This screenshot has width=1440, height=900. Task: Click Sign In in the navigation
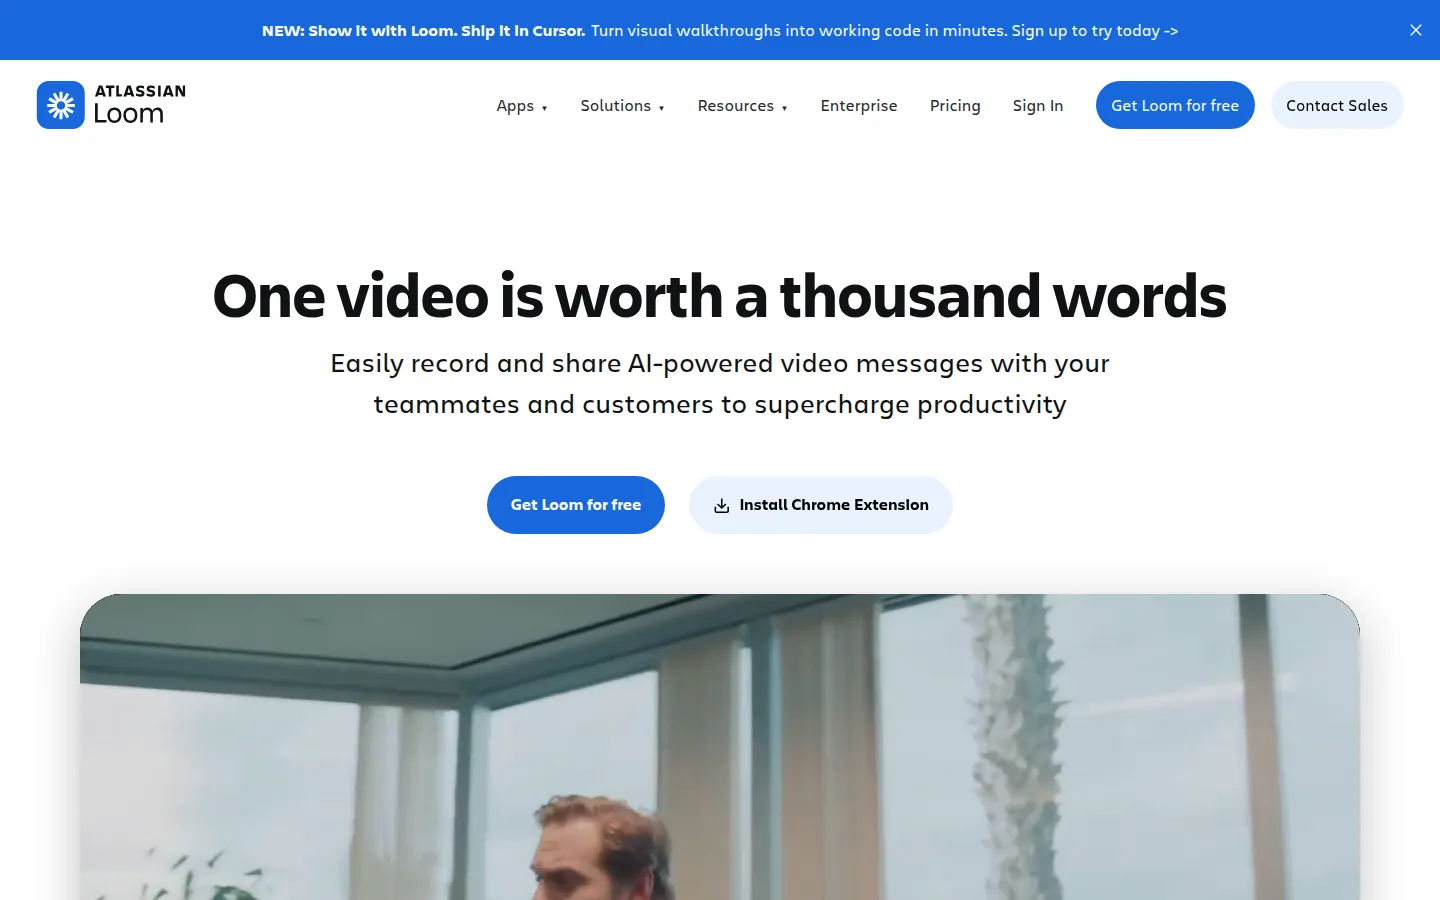tap(1038, 106)
